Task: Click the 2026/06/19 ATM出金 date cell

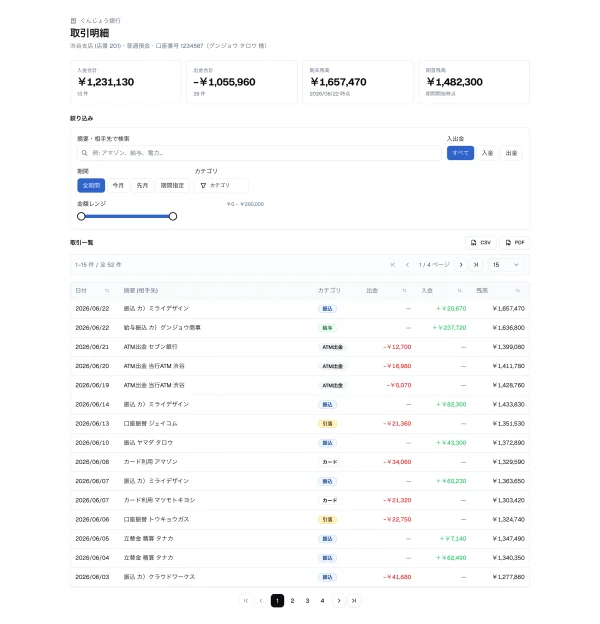Action: (92, 385)
